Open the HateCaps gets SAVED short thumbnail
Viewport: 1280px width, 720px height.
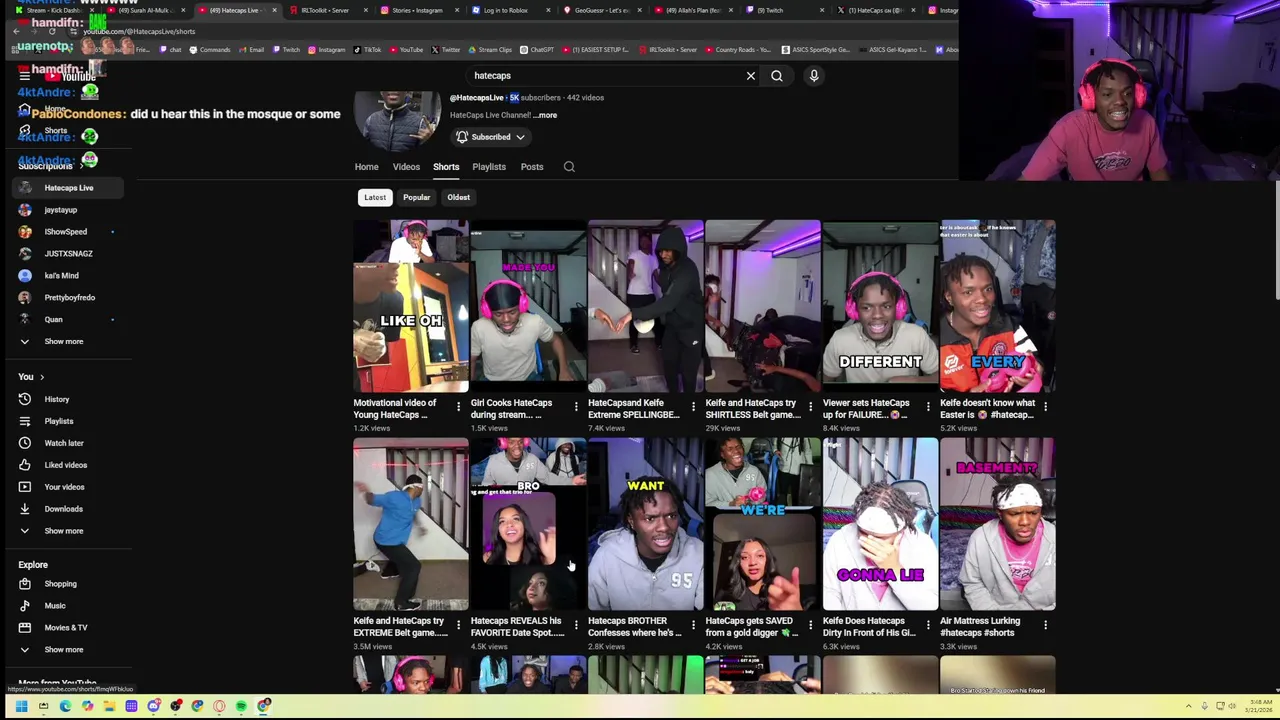[x=762, y=524]
